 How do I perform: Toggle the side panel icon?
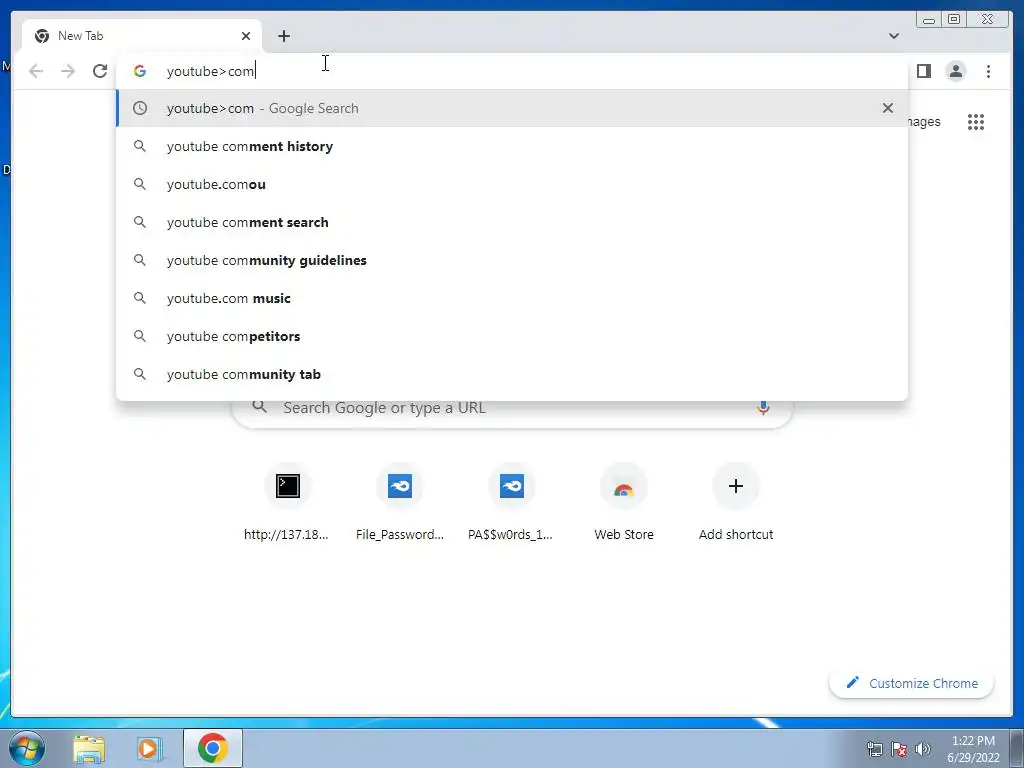tap(923, 71)
